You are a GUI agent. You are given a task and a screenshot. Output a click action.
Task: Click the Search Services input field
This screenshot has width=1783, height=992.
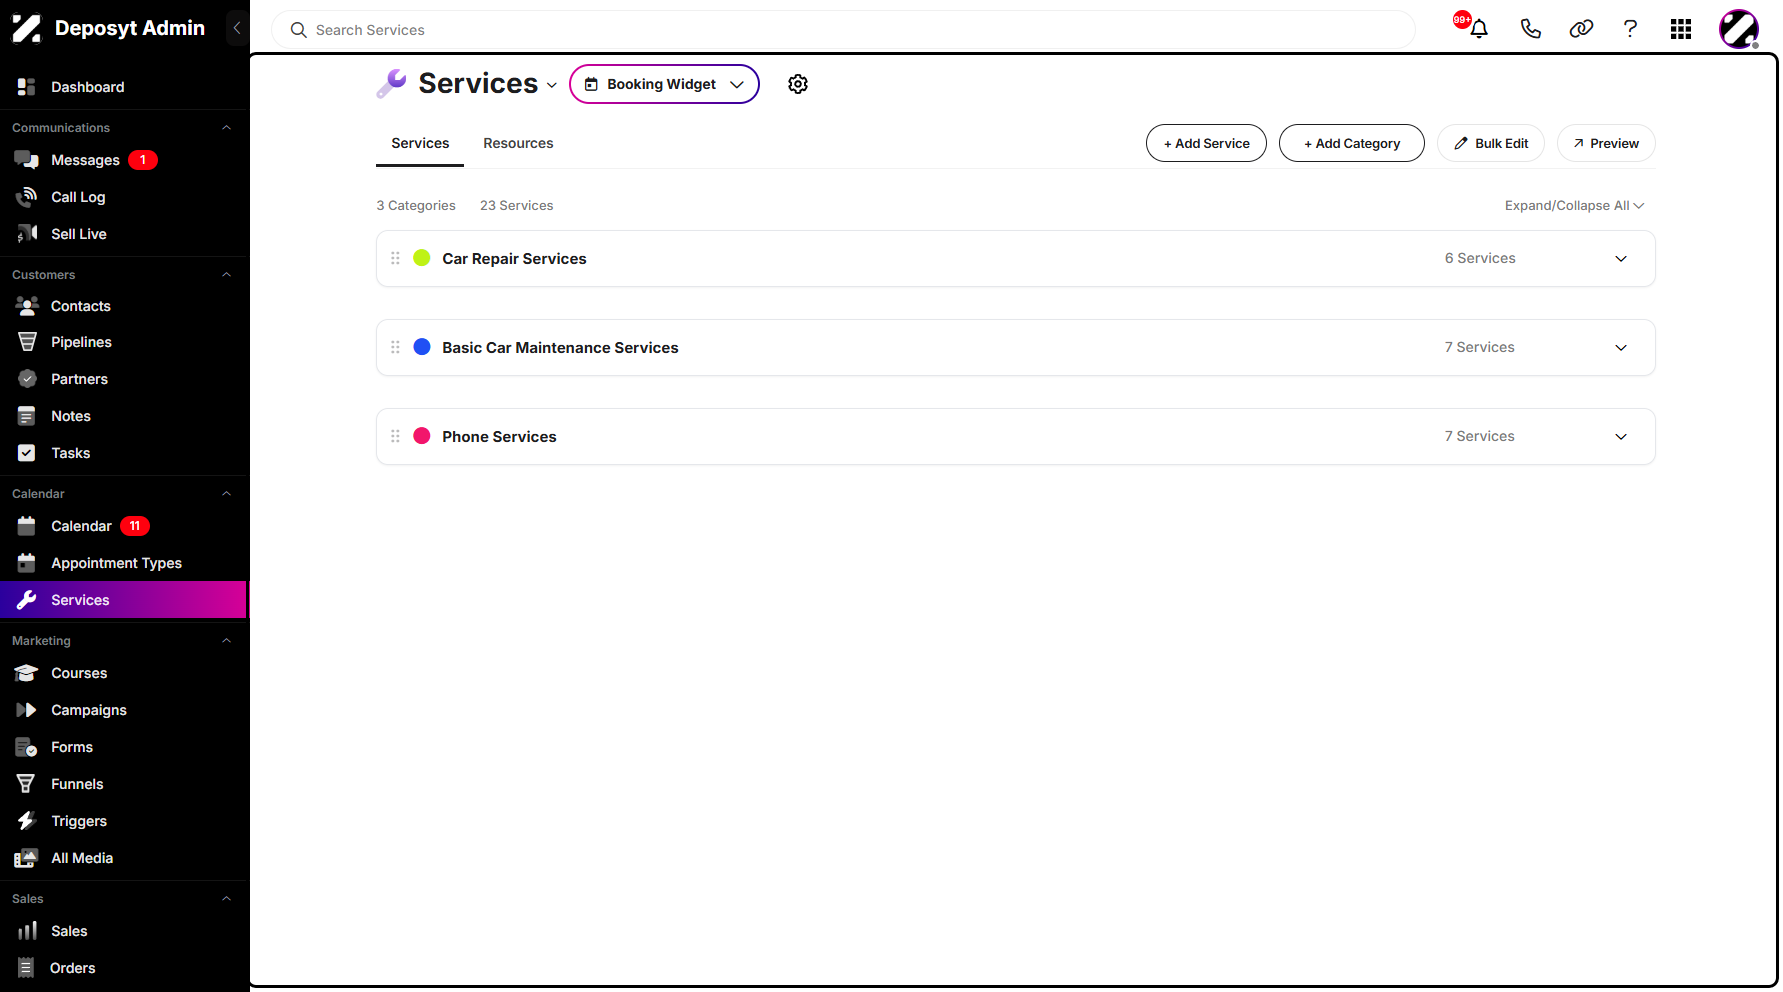click(843, 30)
